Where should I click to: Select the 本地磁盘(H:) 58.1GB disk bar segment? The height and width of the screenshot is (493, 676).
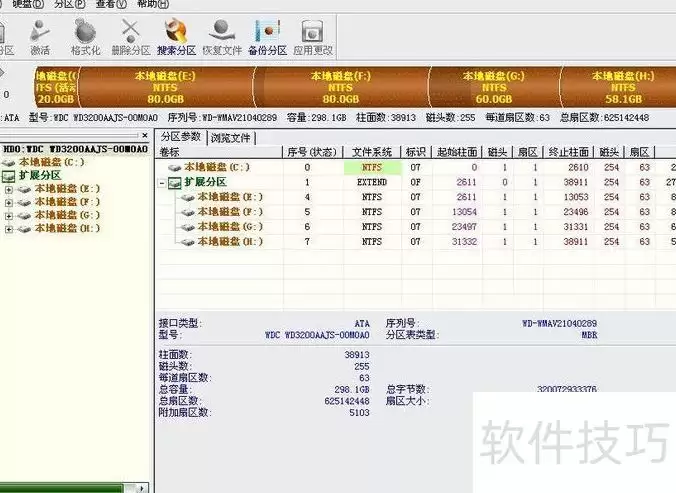tap(619, 87)
